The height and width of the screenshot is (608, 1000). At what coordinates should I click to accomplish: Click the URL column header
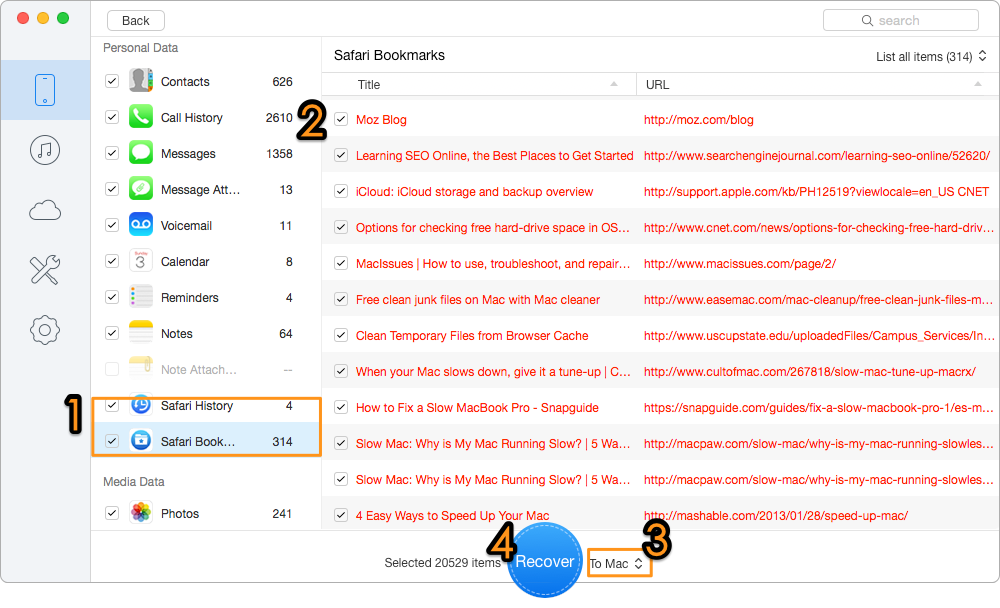pyautogui.click(x=818, y=84)
